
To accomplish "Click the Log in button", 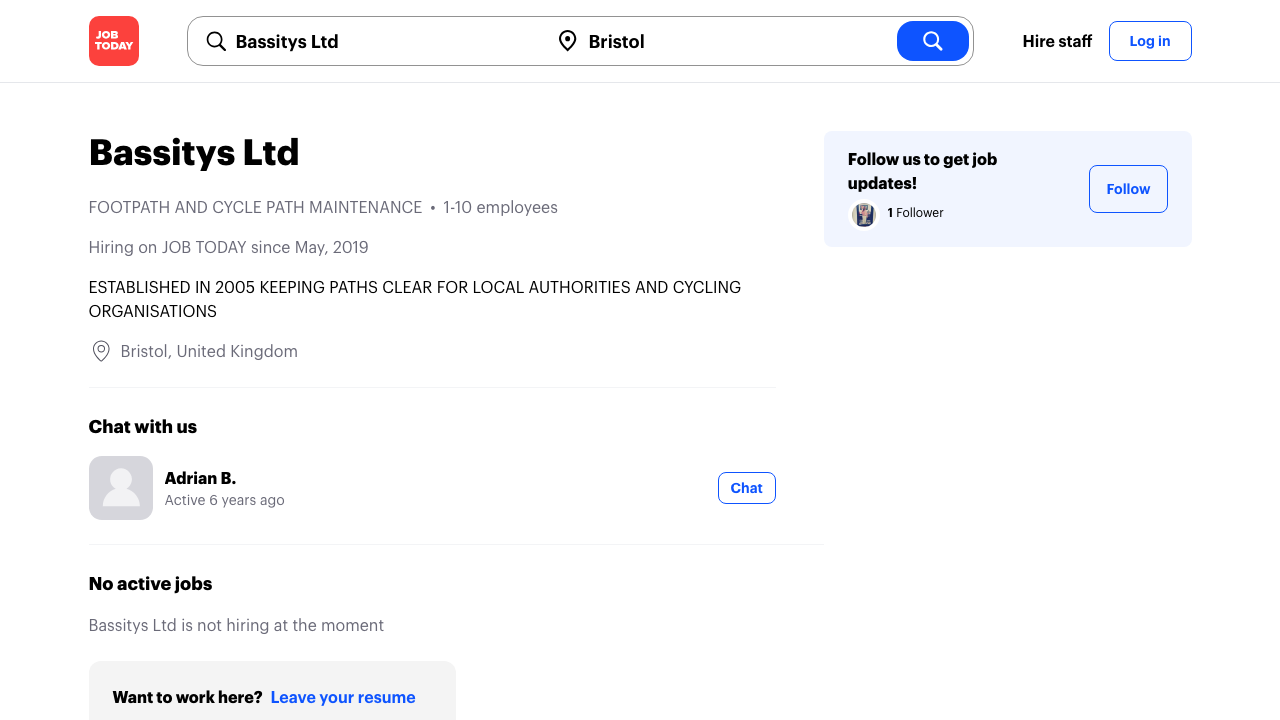I will [1150, 41].
